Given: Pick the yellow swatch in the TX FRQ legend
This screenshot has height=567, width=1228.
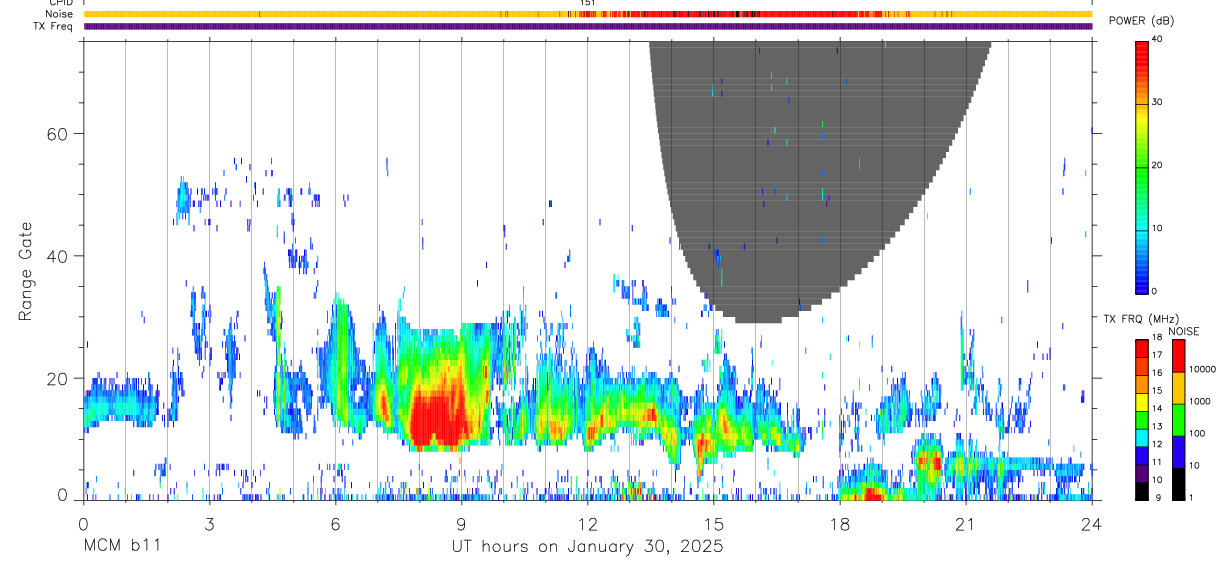Looking at the screenshot, I should coord(1142,403).
